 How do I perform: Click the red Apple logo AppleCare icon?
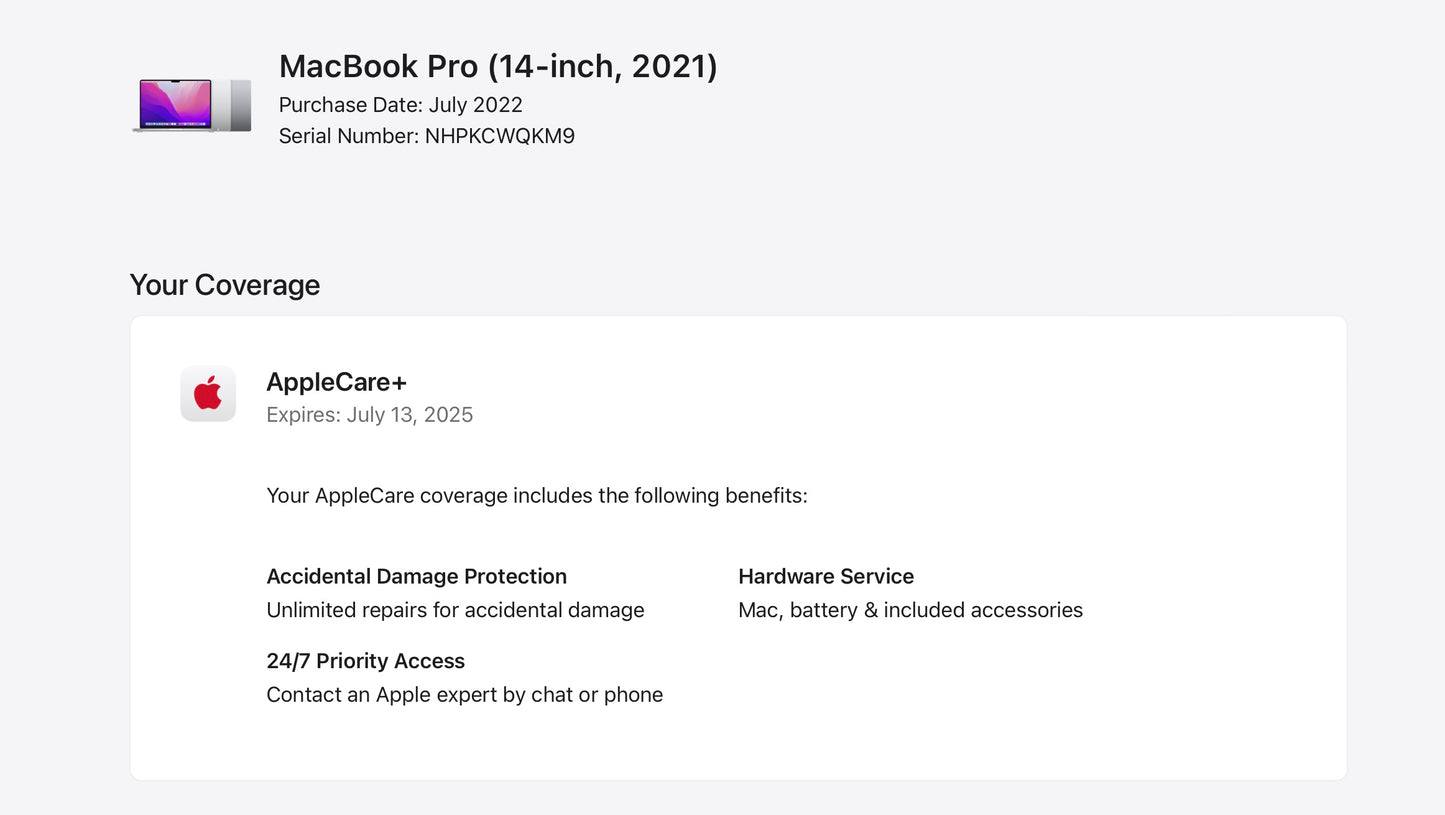pos(208,393)
